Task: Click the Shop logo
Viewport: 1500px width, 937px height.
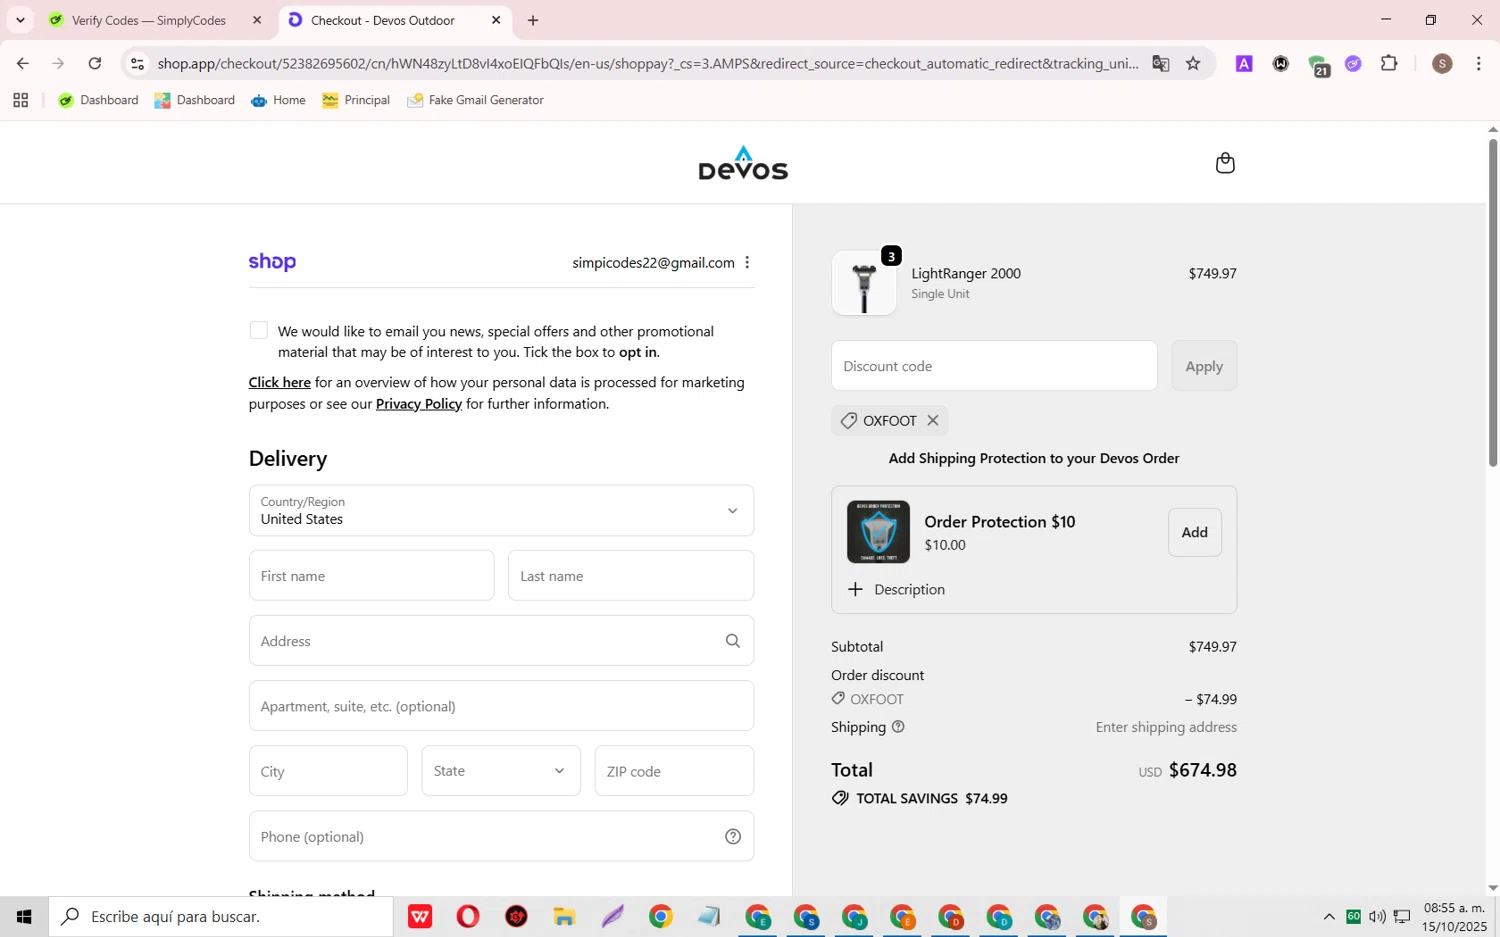Action: (272, 262)
